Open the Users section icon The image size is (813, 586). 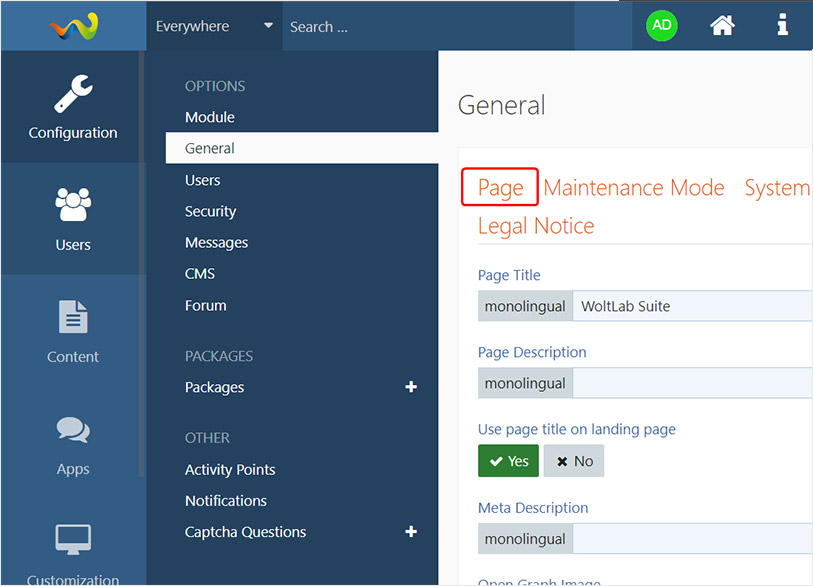(x=73, y=219)
